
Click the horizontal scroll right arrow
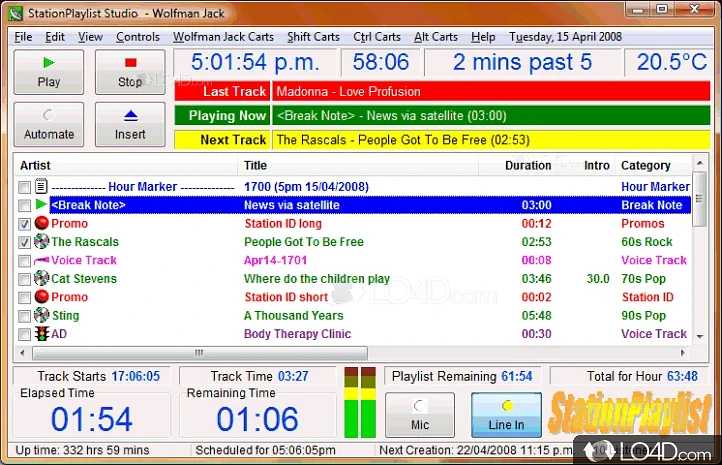[682, 353]
